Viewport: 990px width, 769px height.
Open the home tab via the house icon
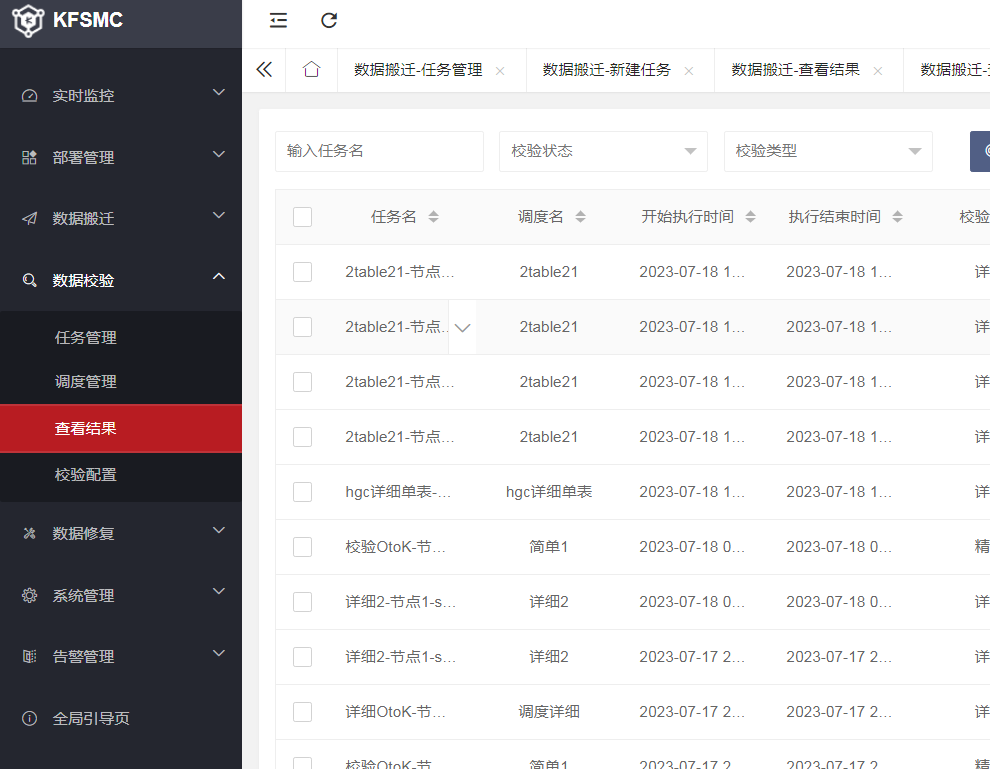tap(311, 69)
